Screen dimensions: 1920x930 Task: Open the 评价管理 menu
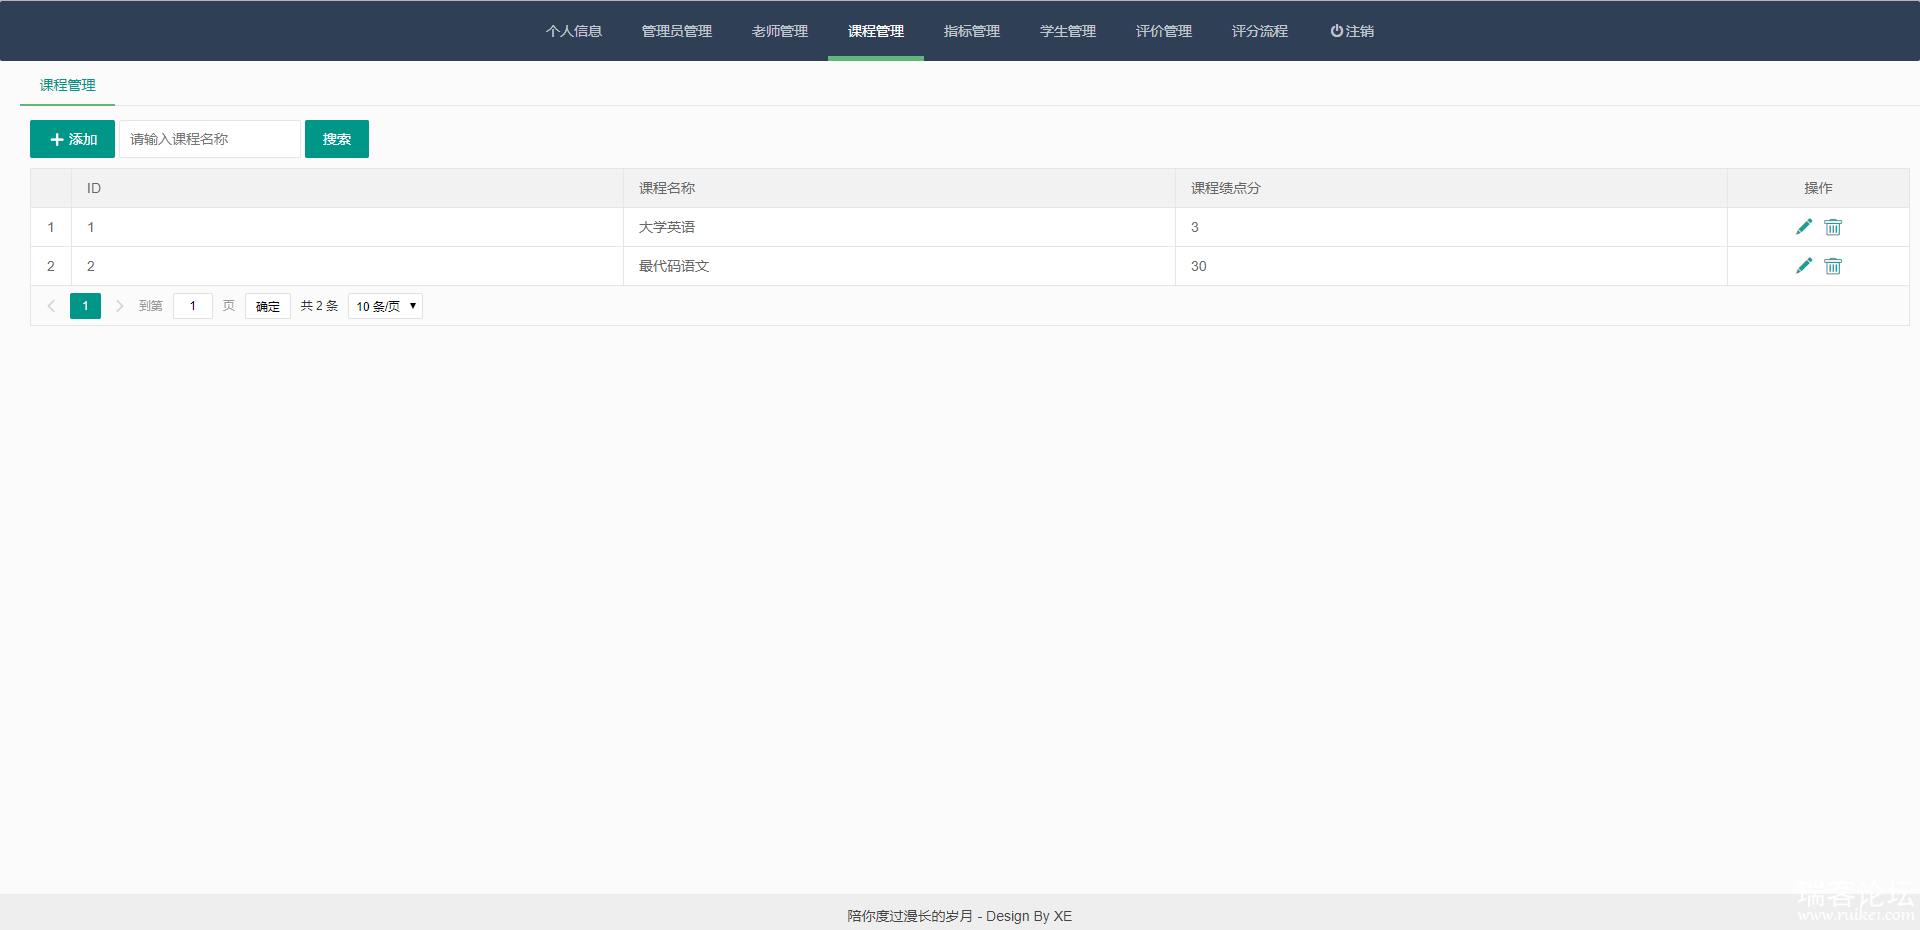click(x=1164, y=31)
